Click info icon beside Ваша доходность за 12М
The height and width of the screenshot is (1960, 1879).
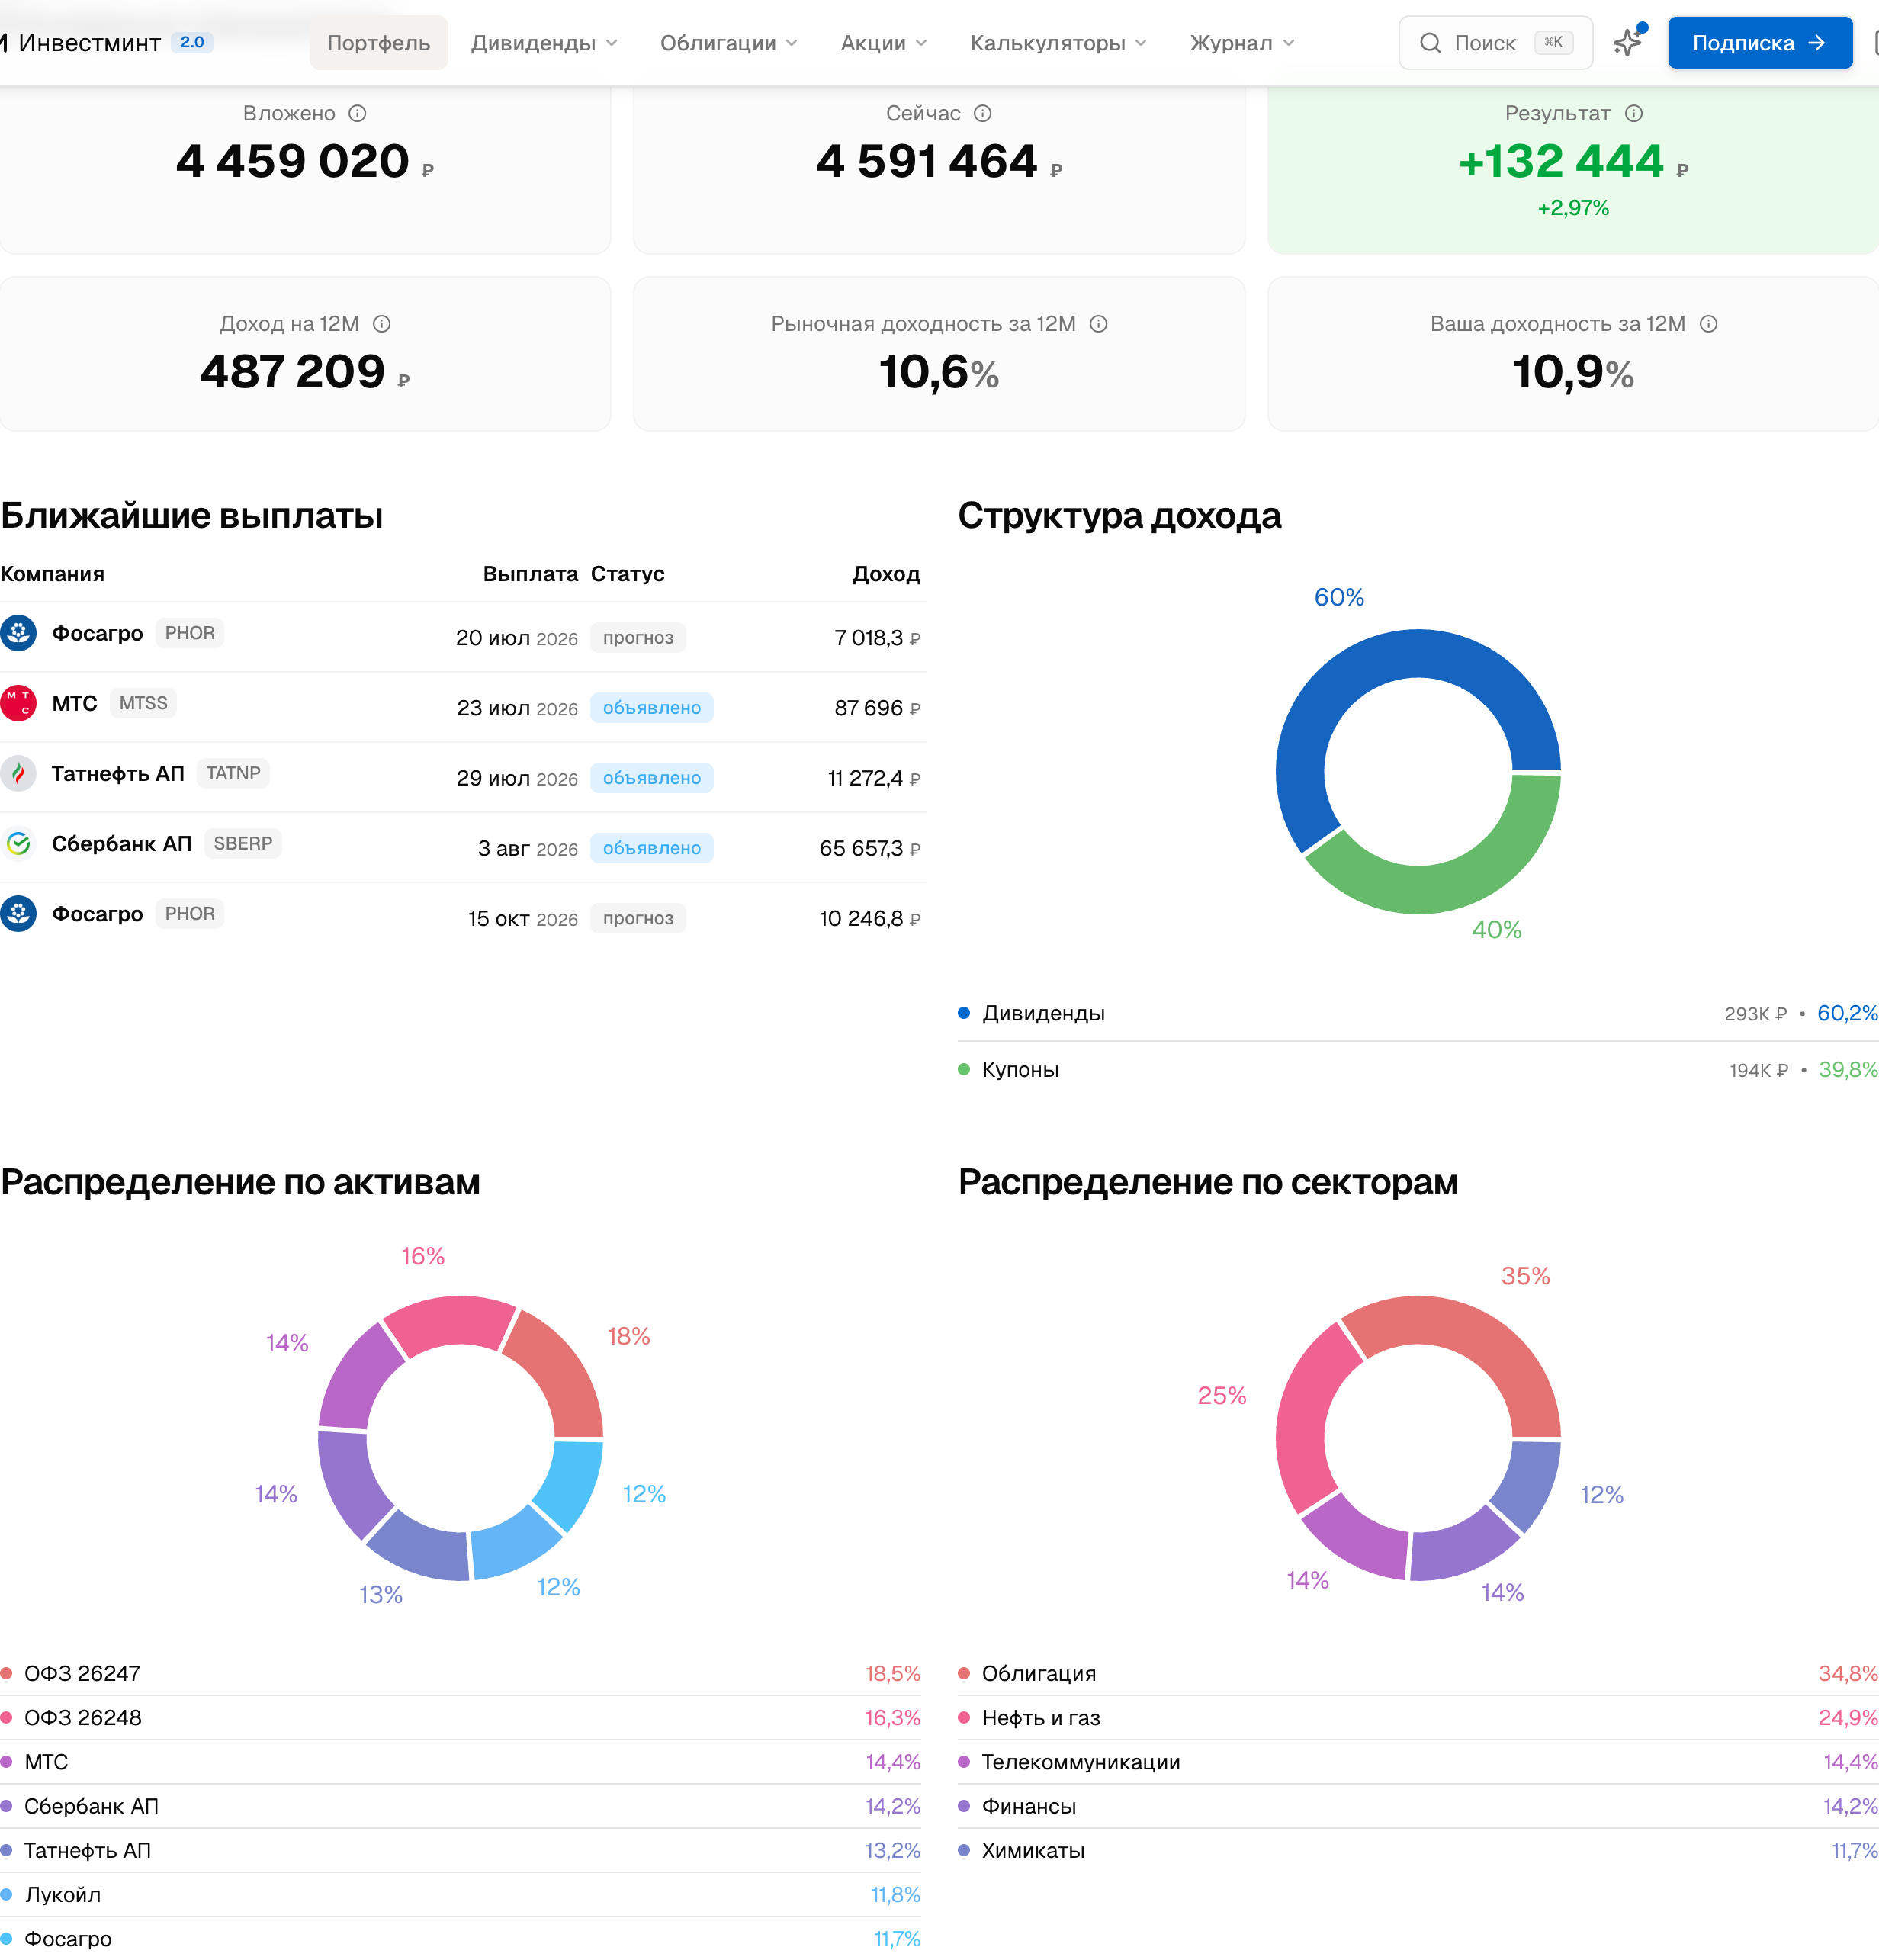tap(1708, 324)
